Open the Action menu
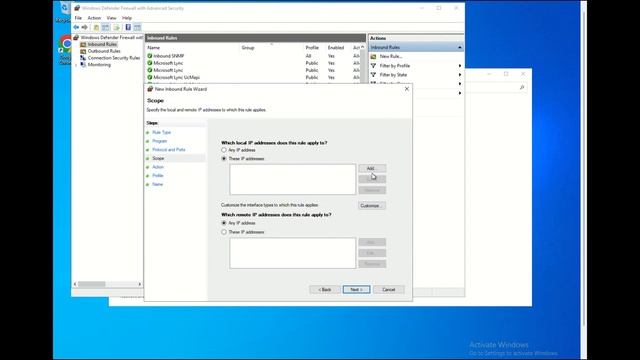Viewport: 640px width, 360px height. pyautogui.click(x=94, y=18)
